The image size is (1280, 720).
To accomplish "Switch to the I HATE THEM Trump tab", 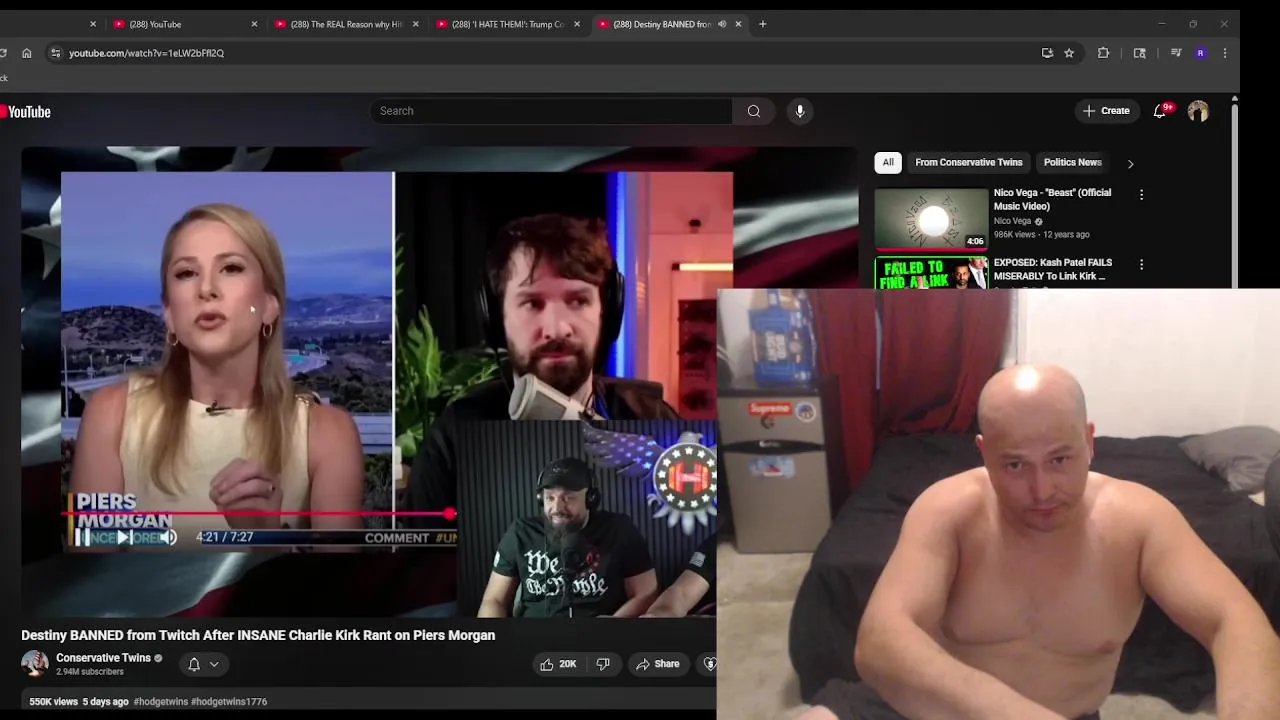I will 506,24.
